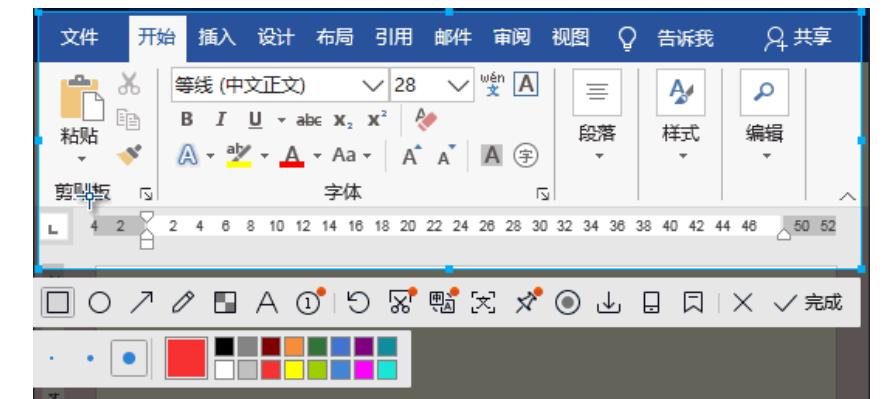The height and width of the screenshot is (399, 895).
Task: Click the pin to screen icon
Action: pyautogui.click(x=529, y=301)
